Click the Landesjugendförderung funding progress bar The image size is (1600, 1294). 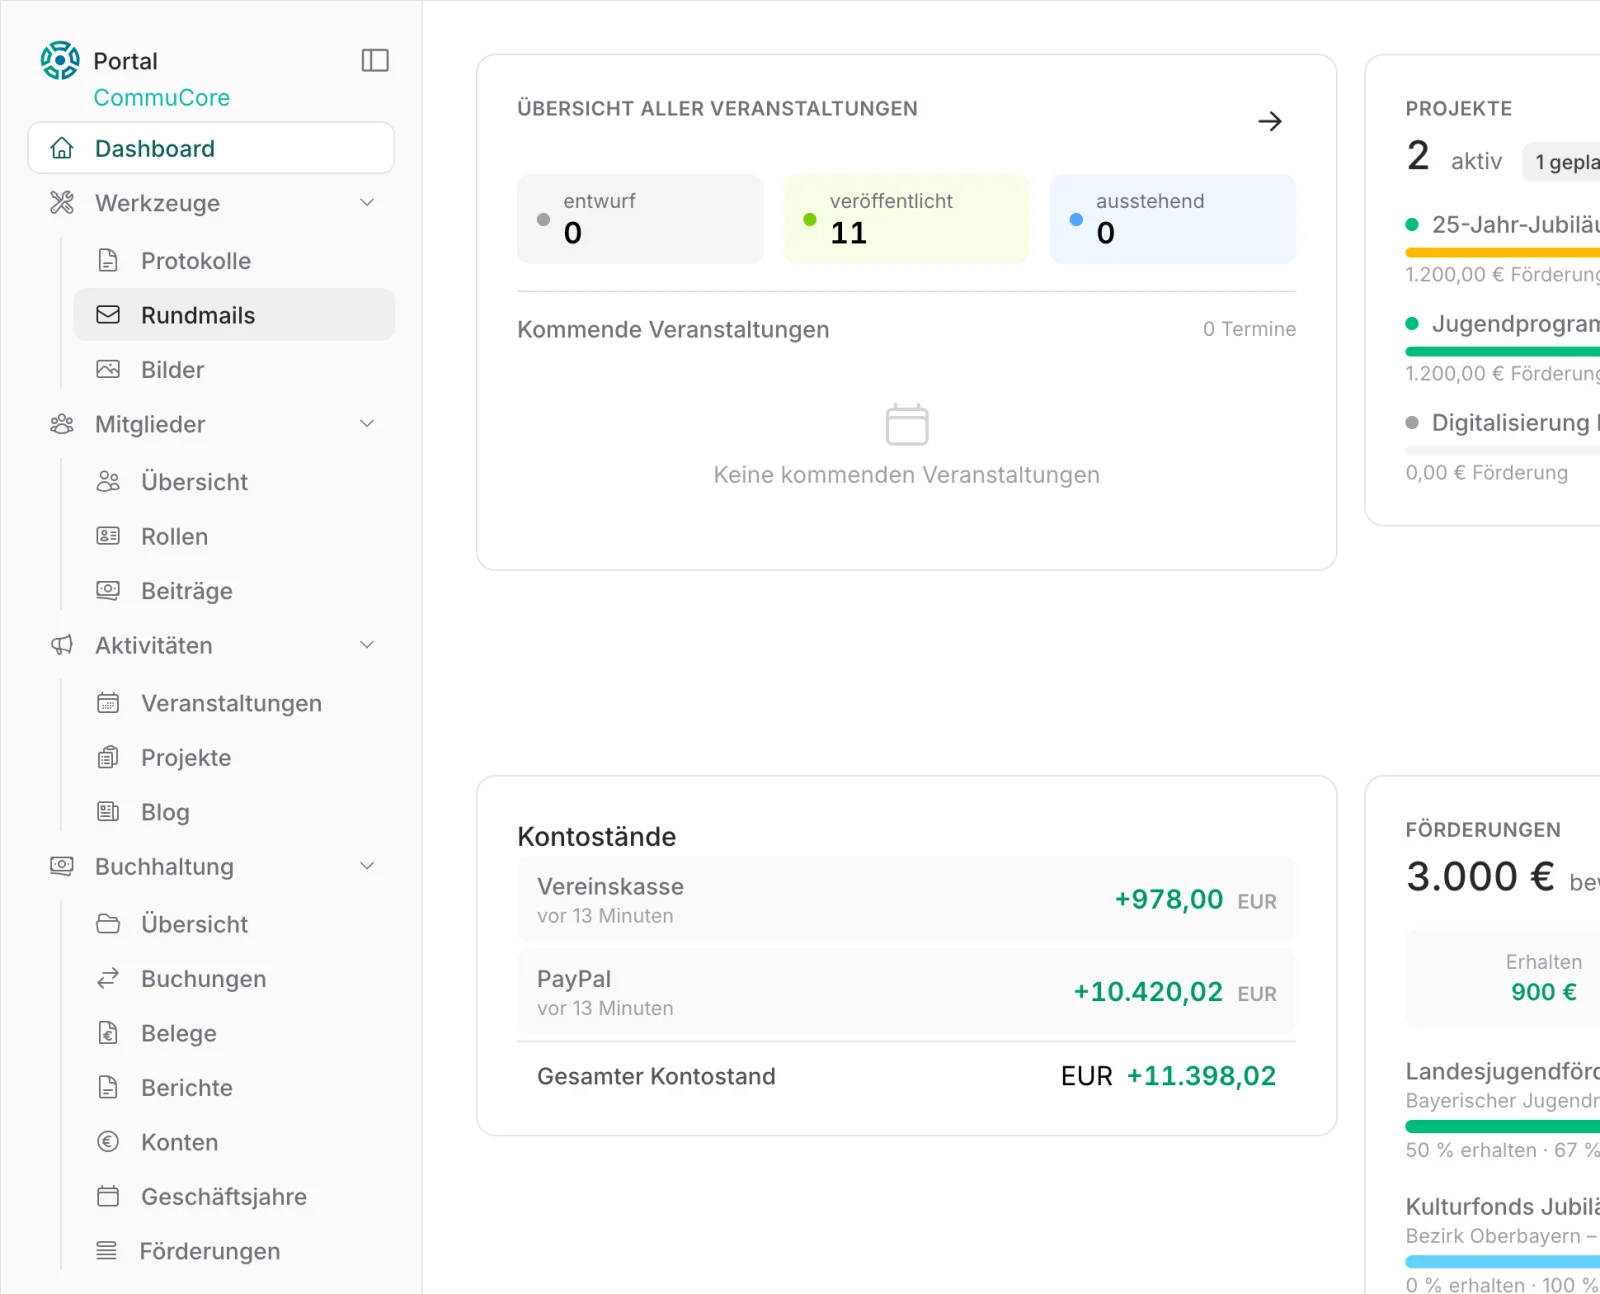1502,1127
